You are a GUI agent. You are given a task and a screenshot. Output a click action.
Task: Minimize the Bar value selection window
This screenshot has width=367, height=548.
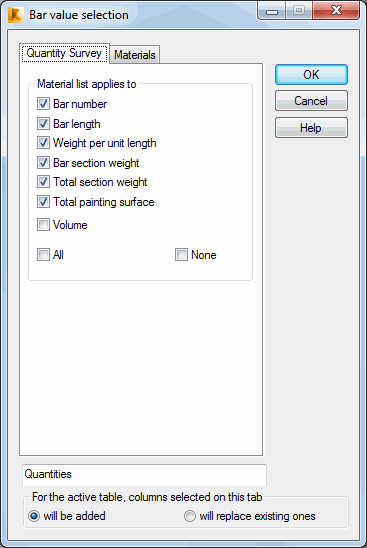(x=272, y=10)
